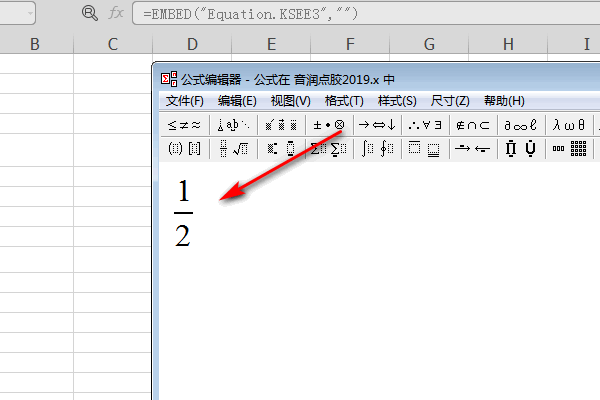Open the miscellaneous symbols palette (∂∞ℓ)
600x400 pixels.
[x=521, y=125]
